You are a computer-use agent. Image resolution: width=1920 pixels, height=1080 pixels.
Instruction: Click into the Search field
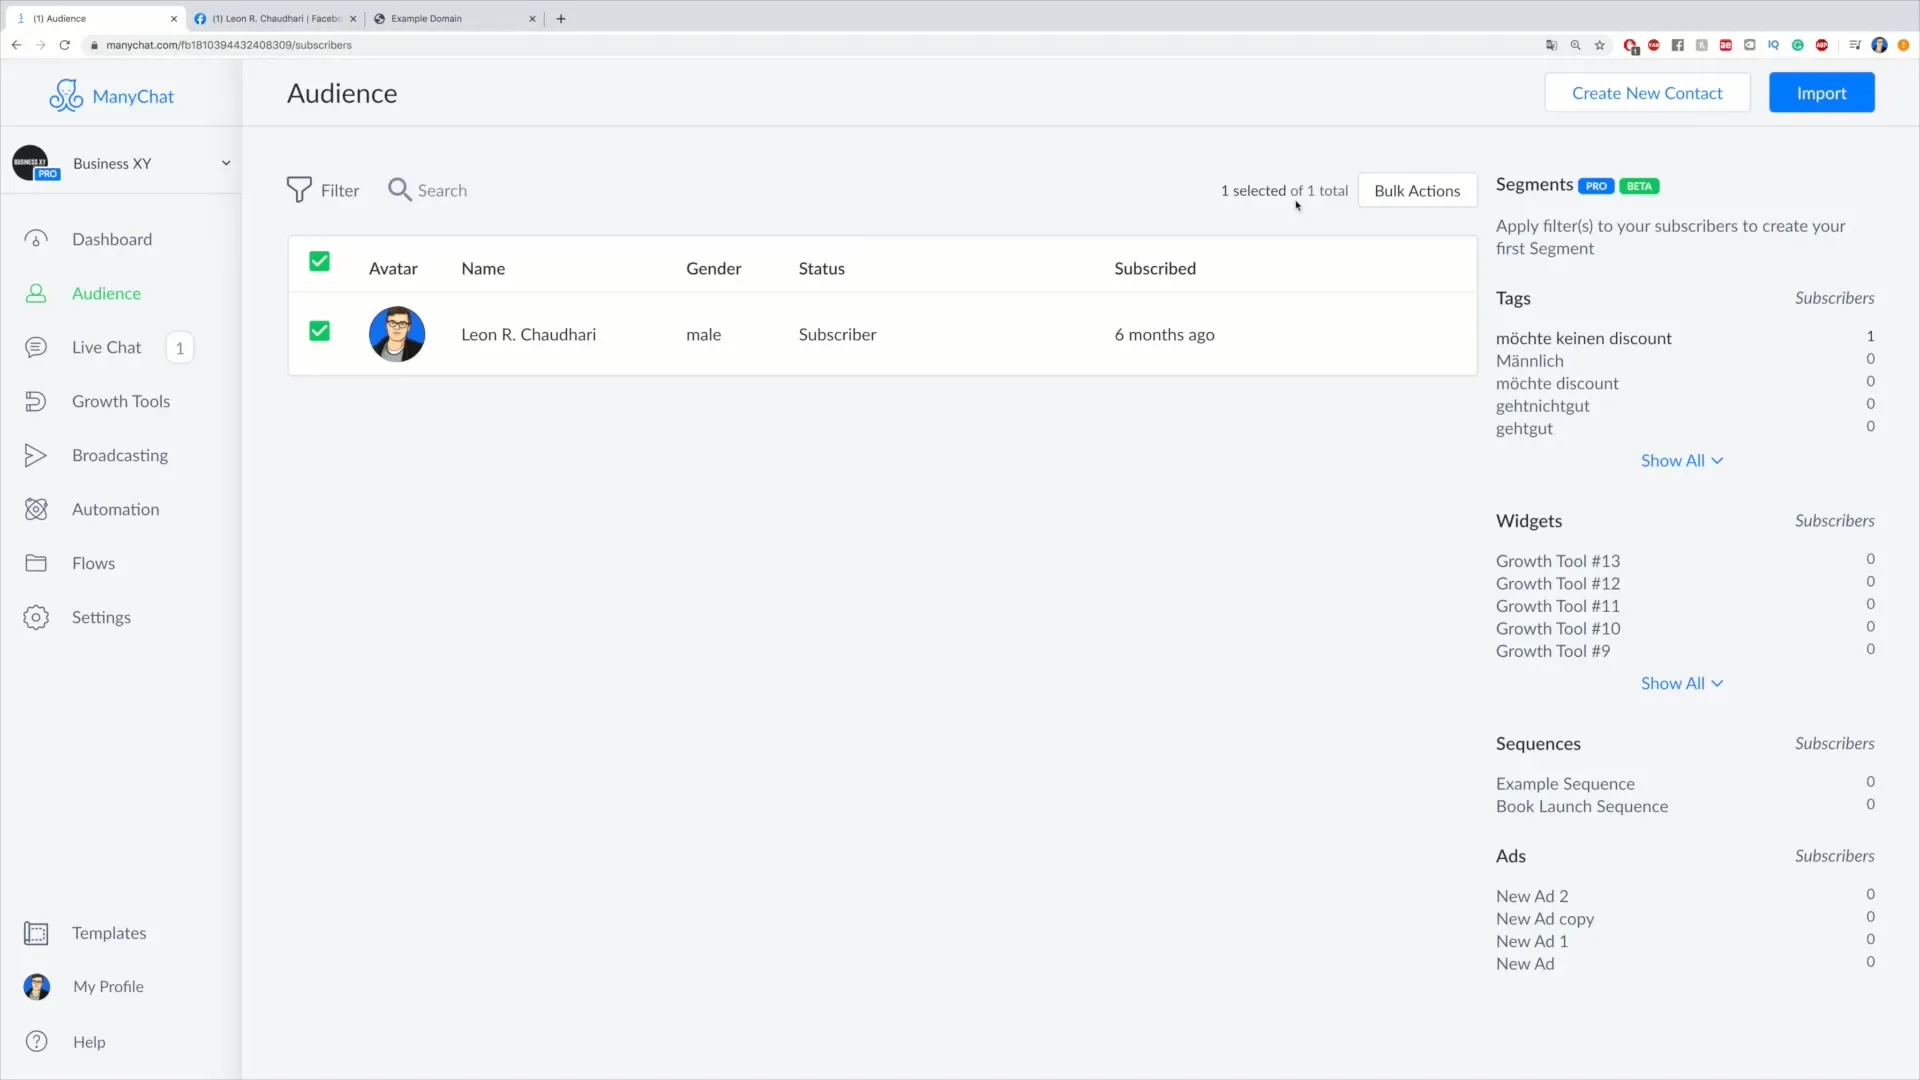pyautogui.click(x=442, y=190)
